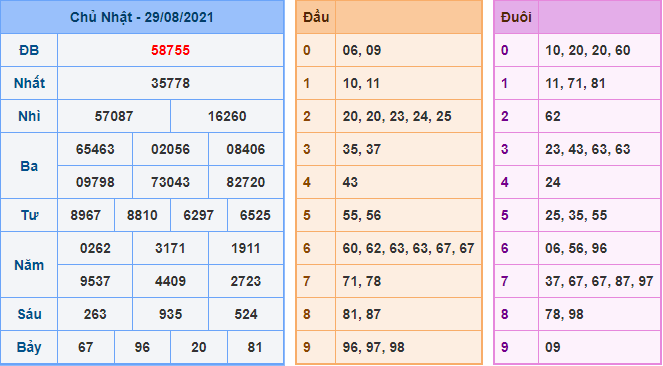Click the Nhì row label
The image size is (663, 366).
[29, 116]
